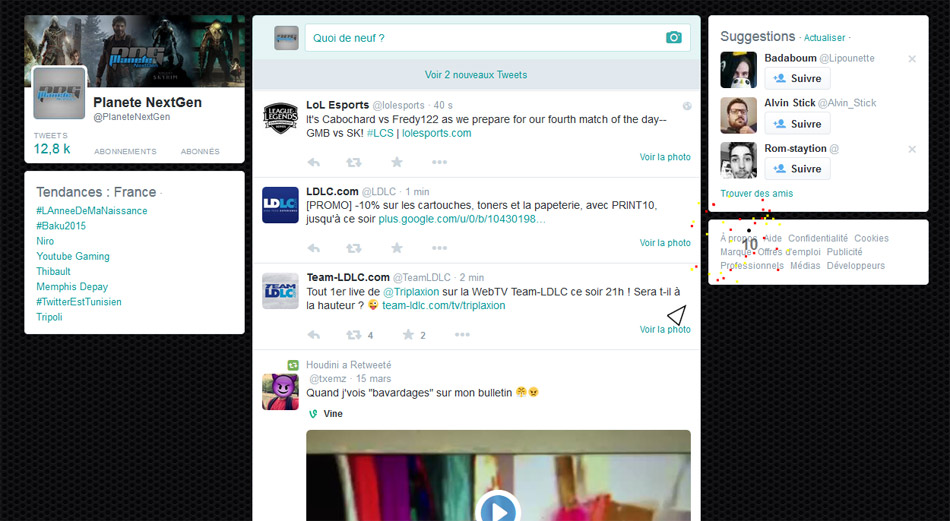This screenshot has width=950, height=521.
Task: Follow Alvin Stick
Action: coord(797,124)
